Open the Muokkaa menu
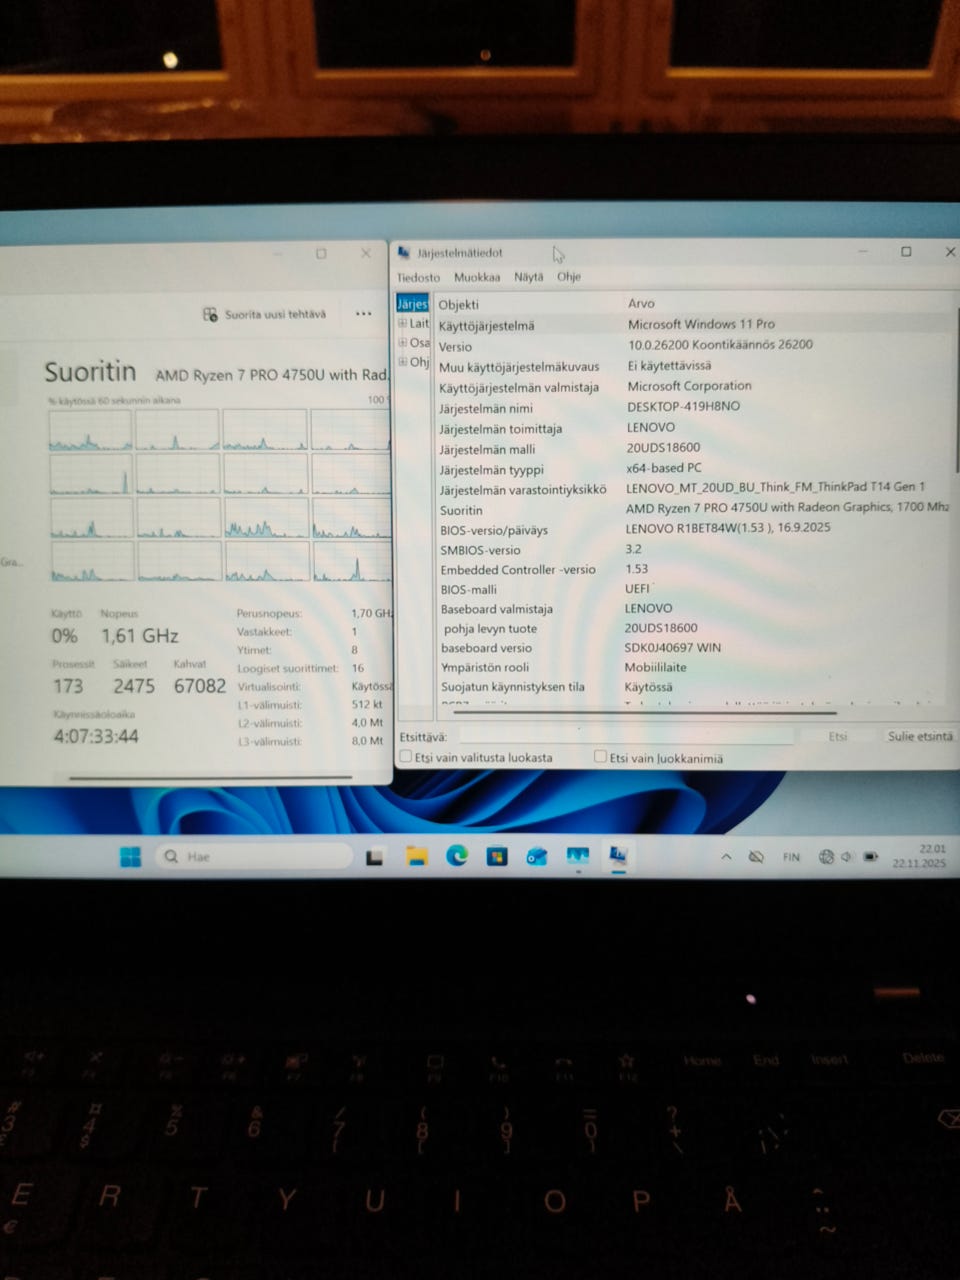Viewport: 960px width, 1280px height. click(x=477, y=277)
